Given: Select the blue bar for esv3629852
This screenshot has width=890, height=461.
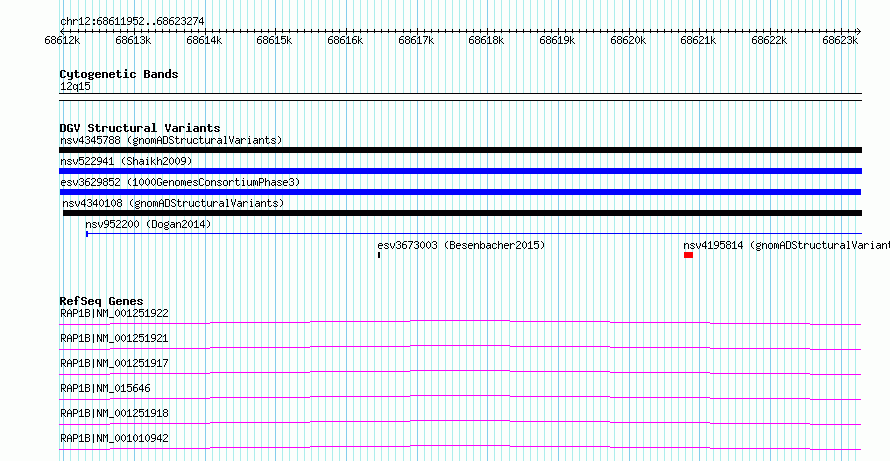Looking at the screenshot, I should tap(460, 192).
